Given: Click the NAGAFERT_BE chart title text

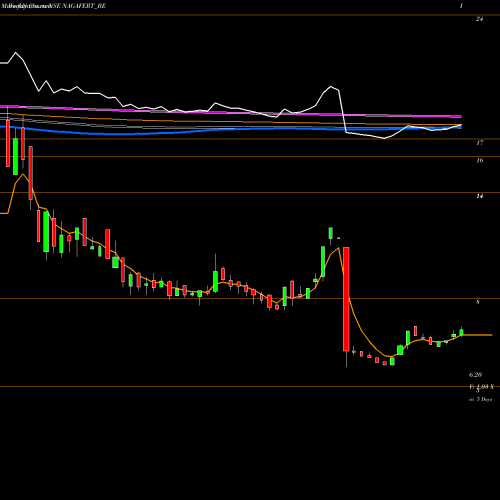Looking at the screenshot, I should pyautogui.click(x=84, y=6).
